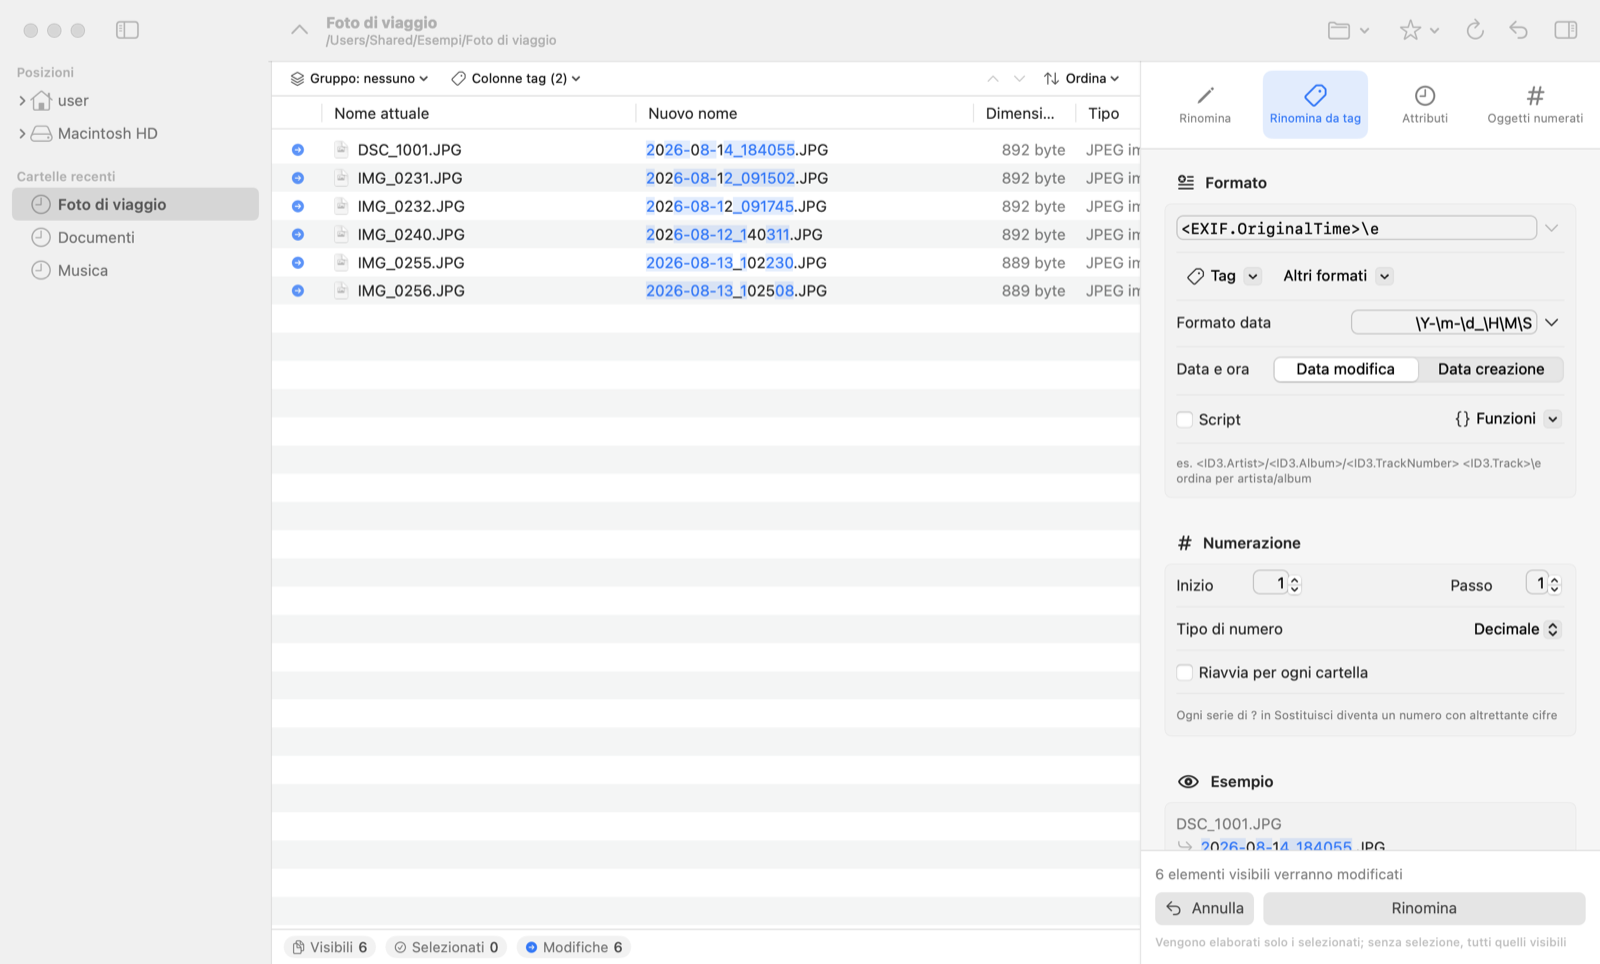This screenshot has width=1600, height=964.
Task: Open the Tag insertion dropdown
Action: (1223, 276)
